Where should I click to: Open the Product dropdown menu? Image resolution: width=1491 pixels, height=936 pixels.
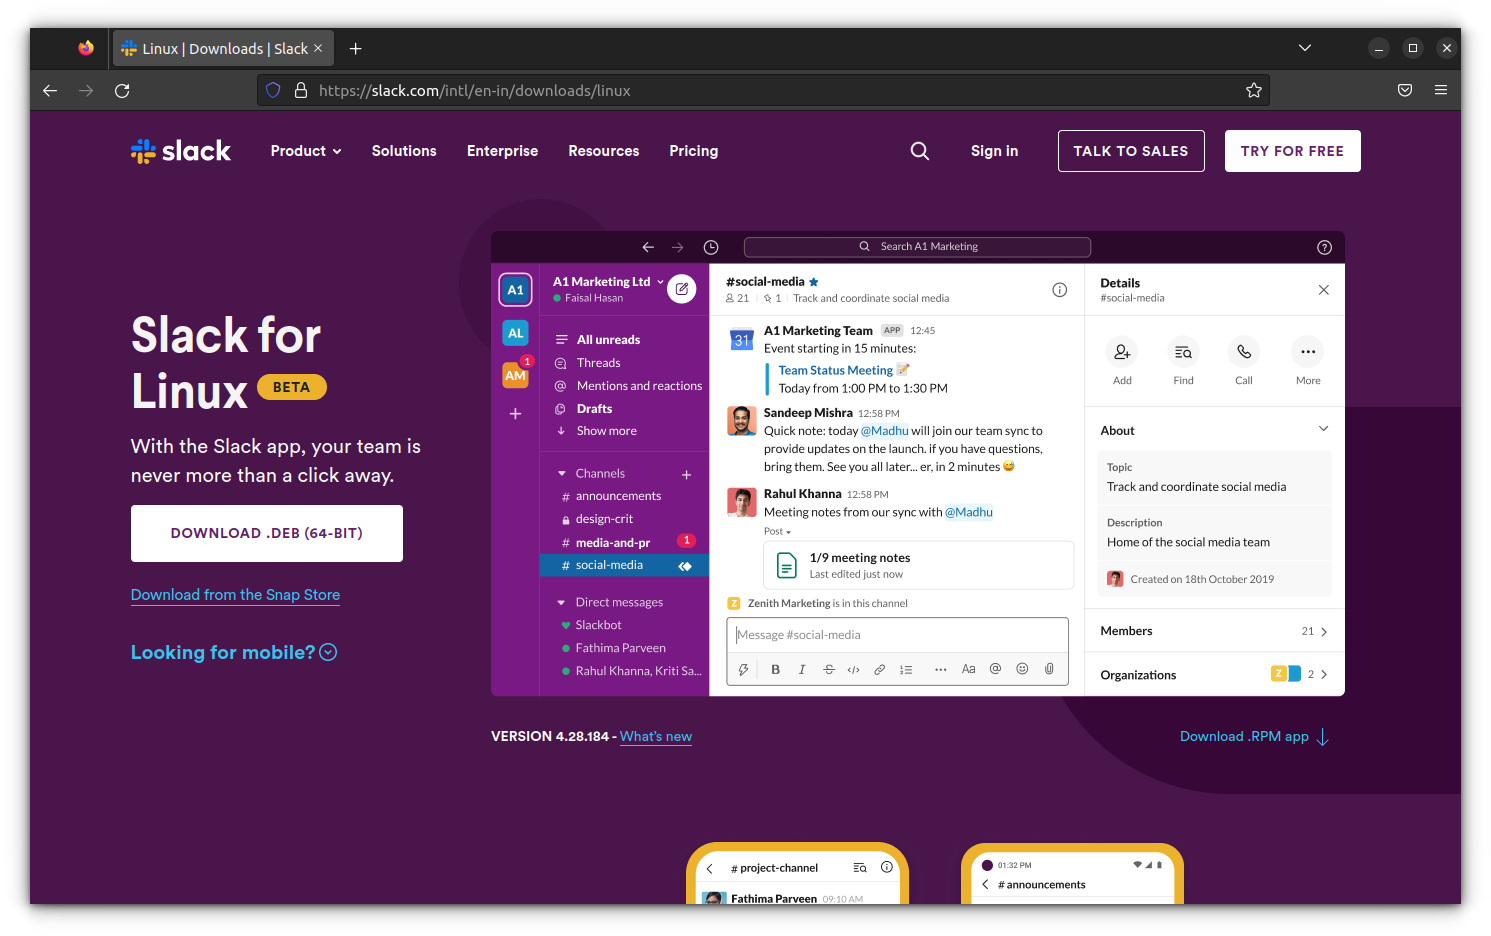[x=306, y=151]
